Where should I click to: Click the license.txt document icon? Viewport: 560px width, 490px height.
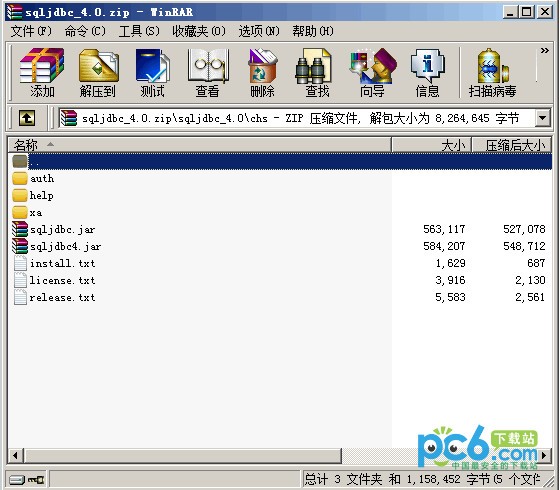pos(20,280)
